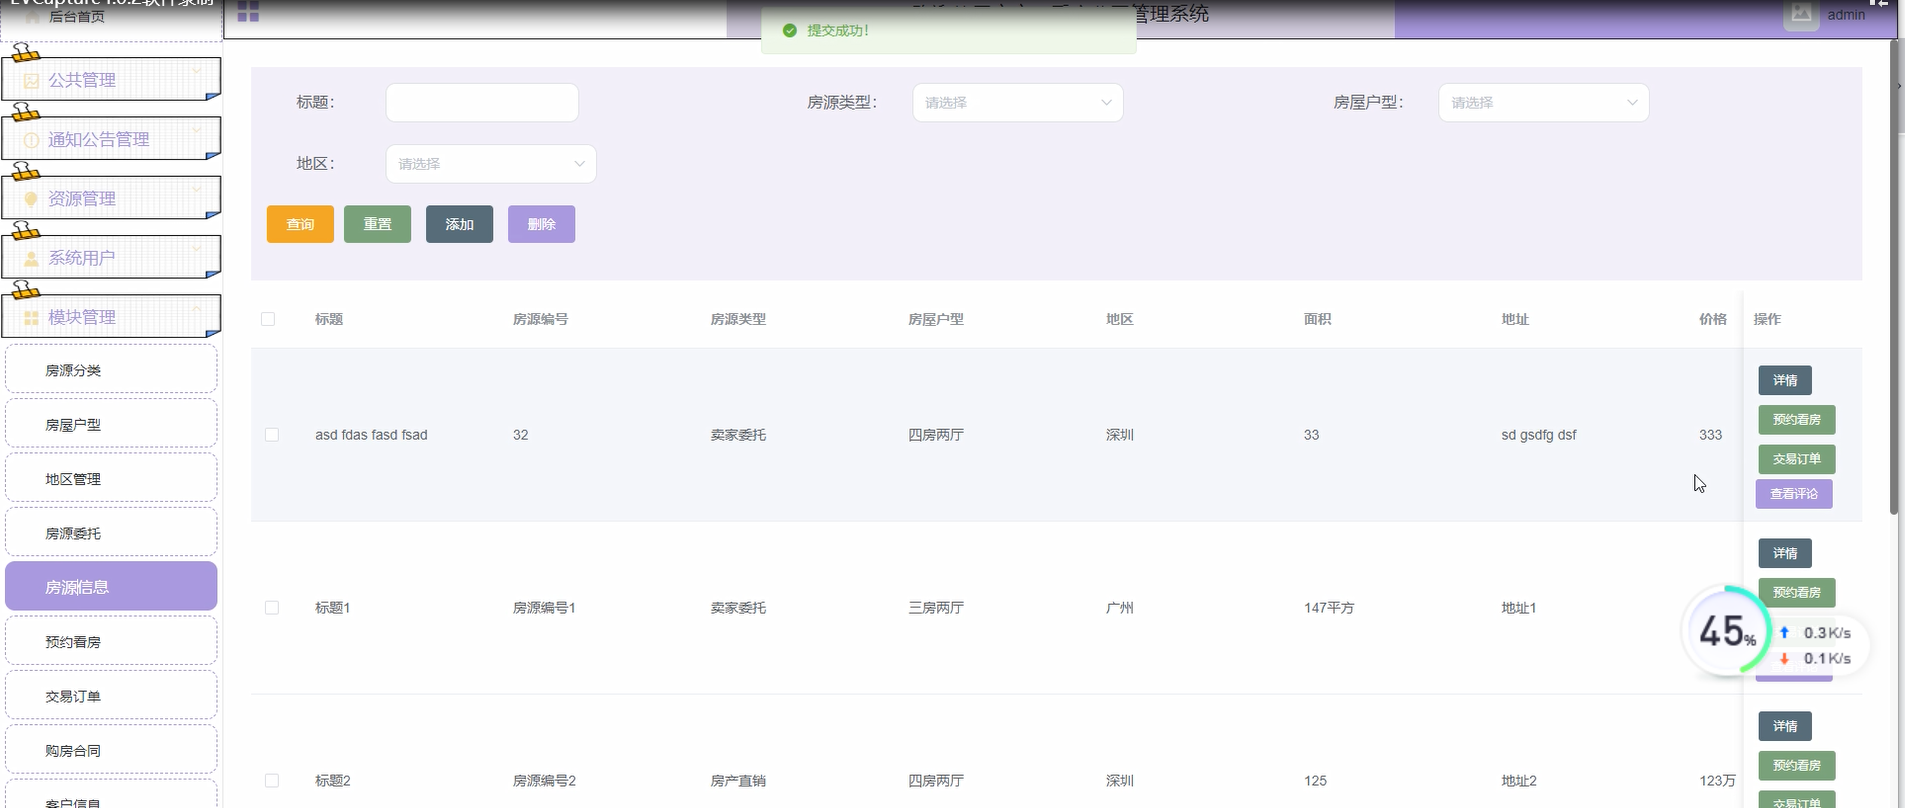Click the 模块管理 grid icon

pyautogui.click(x=31, y=317)
